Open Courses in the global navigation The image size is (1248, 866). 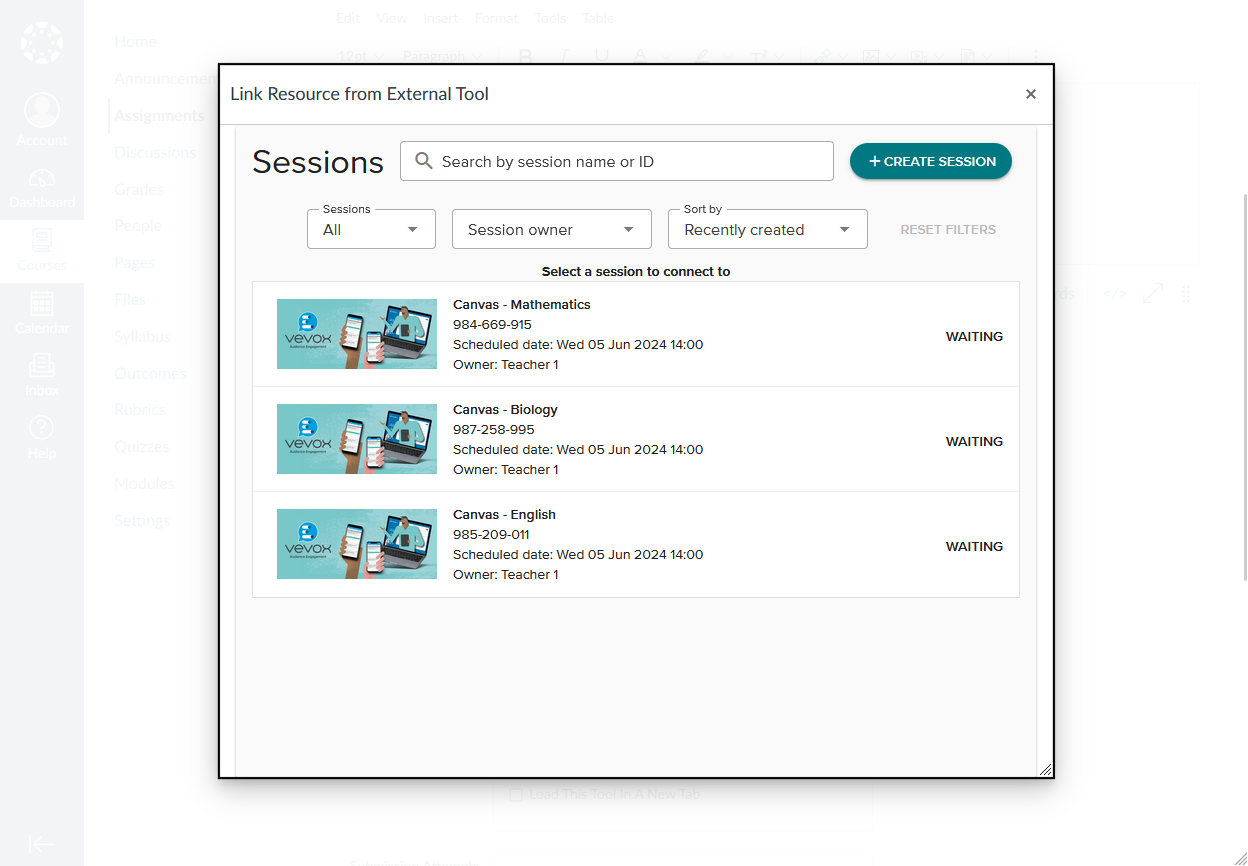coord(41,249)
